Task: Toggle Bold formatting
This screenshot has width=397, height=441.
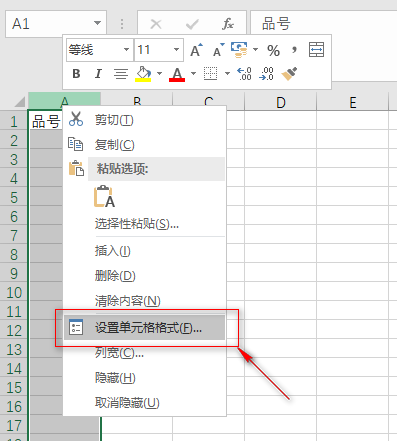Action: 76,74
